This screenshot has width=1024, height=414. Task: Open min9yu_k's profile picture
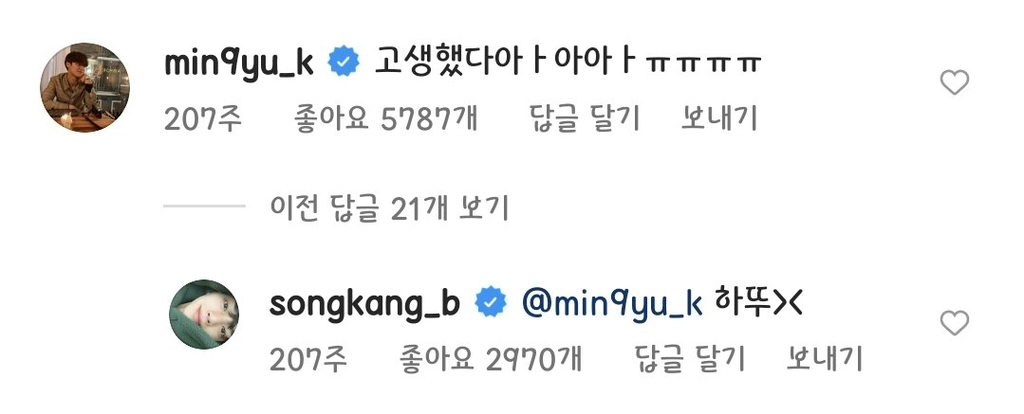84,87
